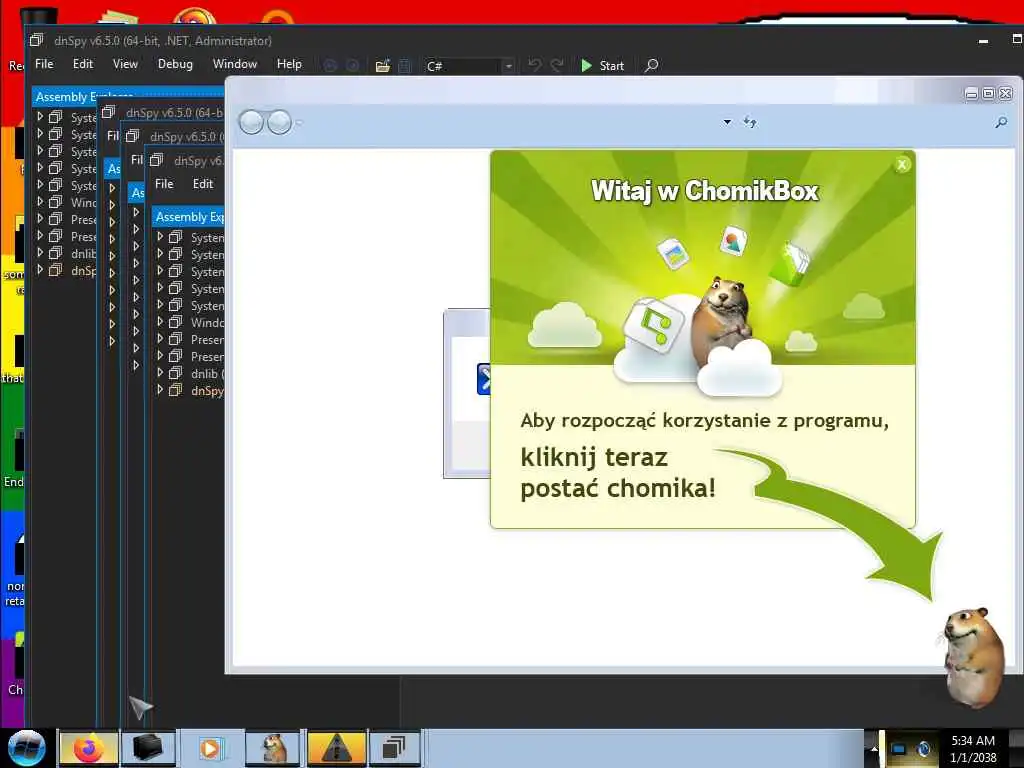Screen dimensions: 1024x768
Task: Open the Window menu in dnSpy
Action: [234, 64]
